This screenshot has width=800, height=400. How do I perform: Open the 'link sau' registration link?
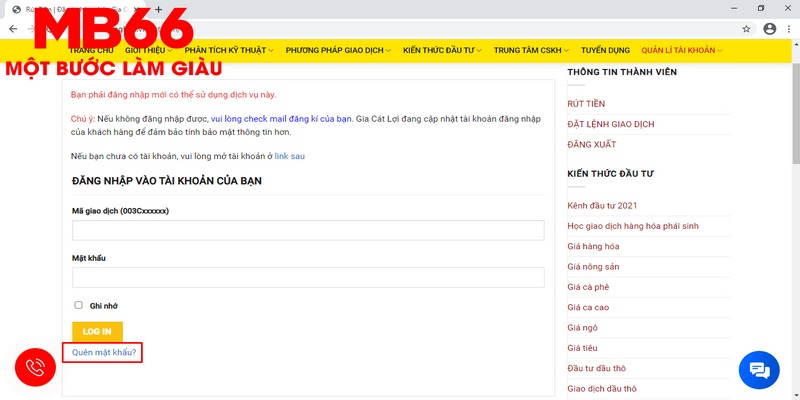(x=289, y=156)
